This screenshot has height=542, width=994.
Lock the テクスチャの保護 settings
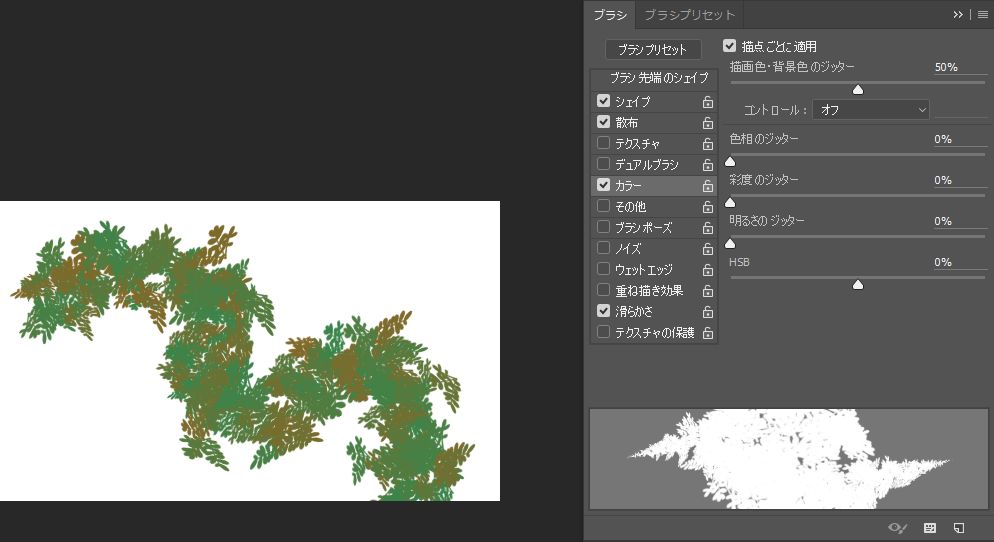pyautogui.click(x=707, y=332)
